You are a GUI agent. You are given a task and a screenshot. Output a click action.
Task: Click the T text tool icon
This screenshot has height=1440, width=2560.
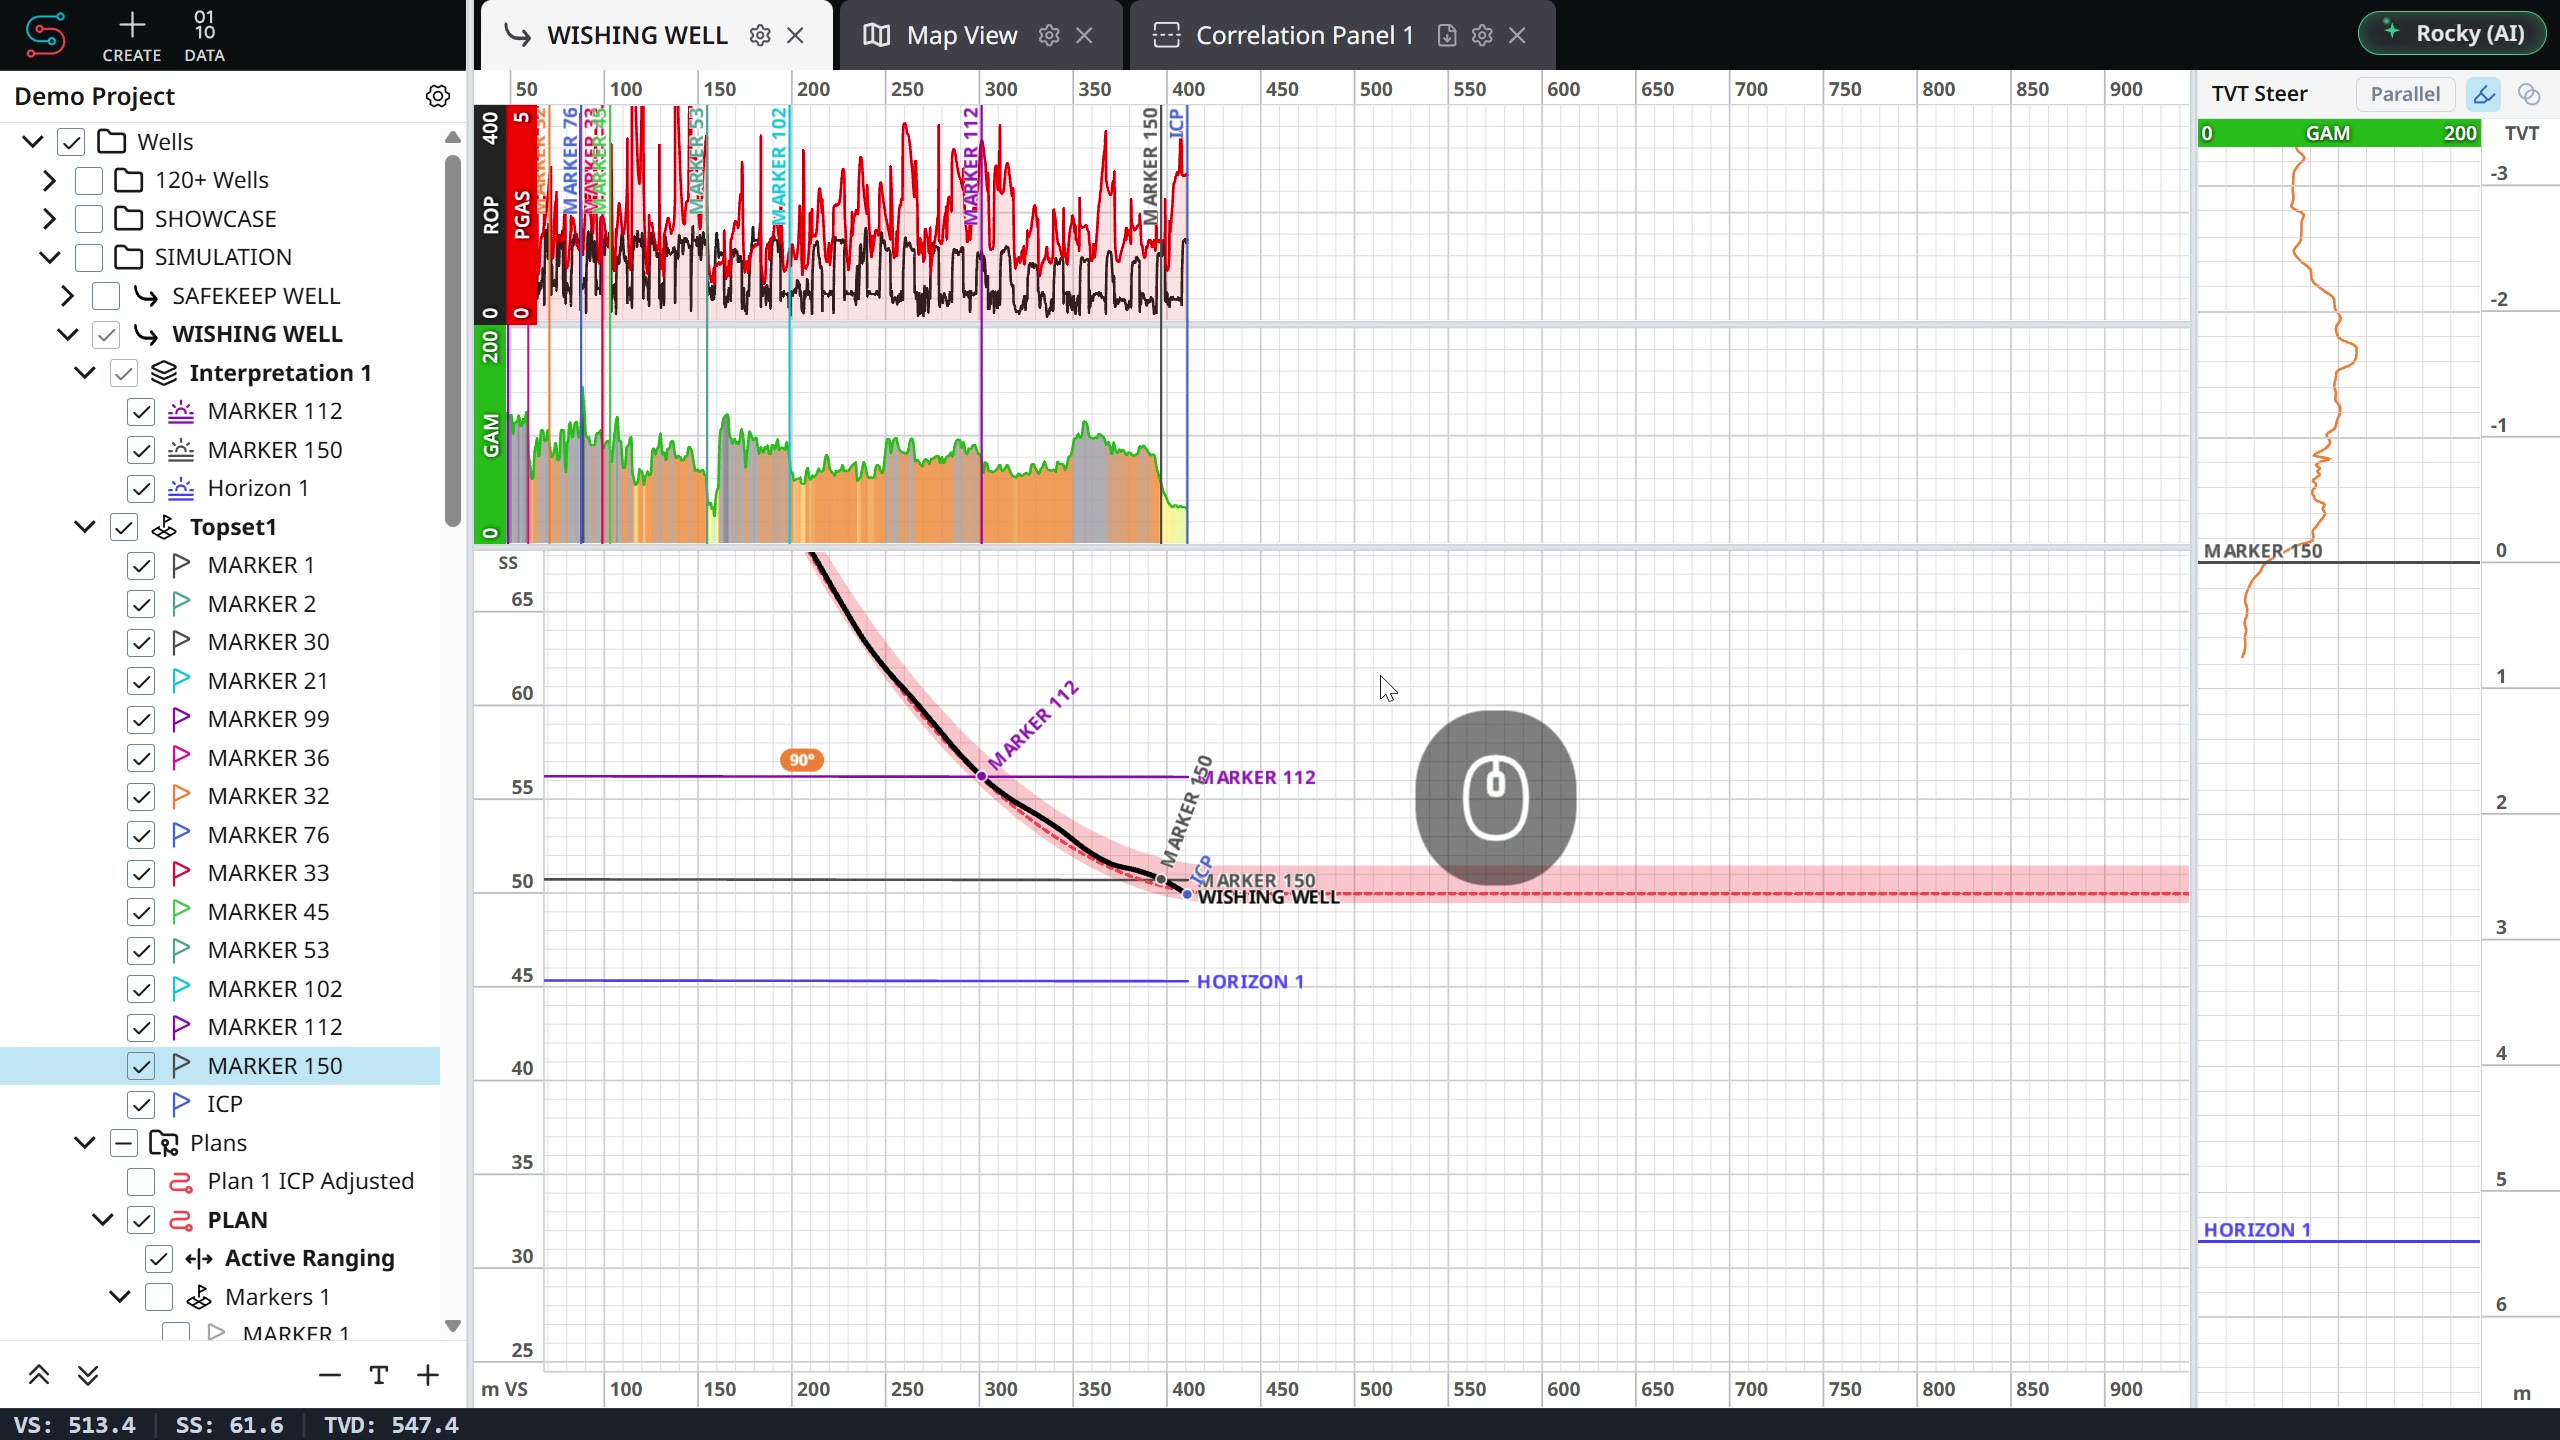tap(379, 1375)
